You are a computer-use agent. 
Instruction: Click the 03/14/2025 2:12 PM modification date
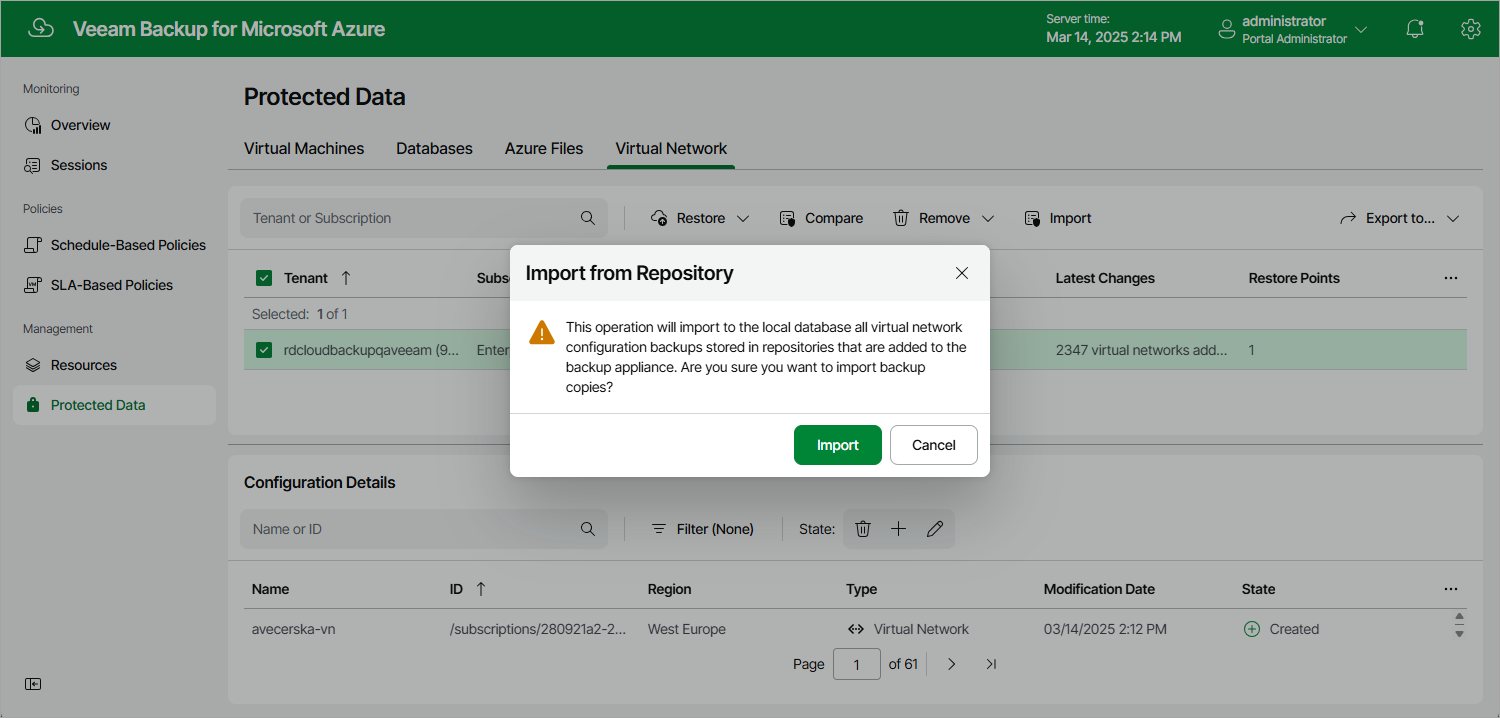[x=1105, y=629]
